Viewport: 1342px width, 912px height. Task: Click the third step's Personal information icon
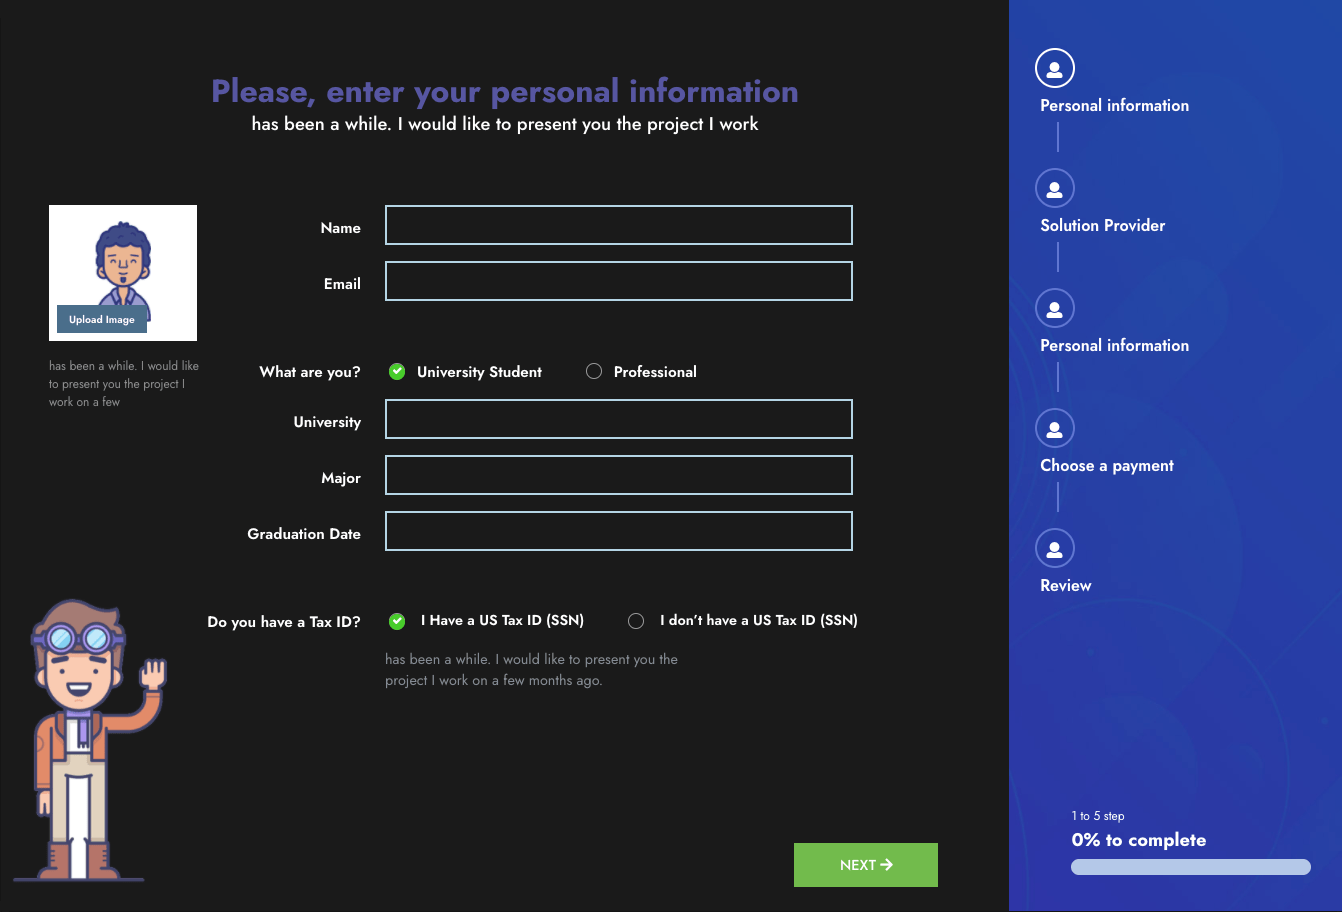(x=1054, y=309)
